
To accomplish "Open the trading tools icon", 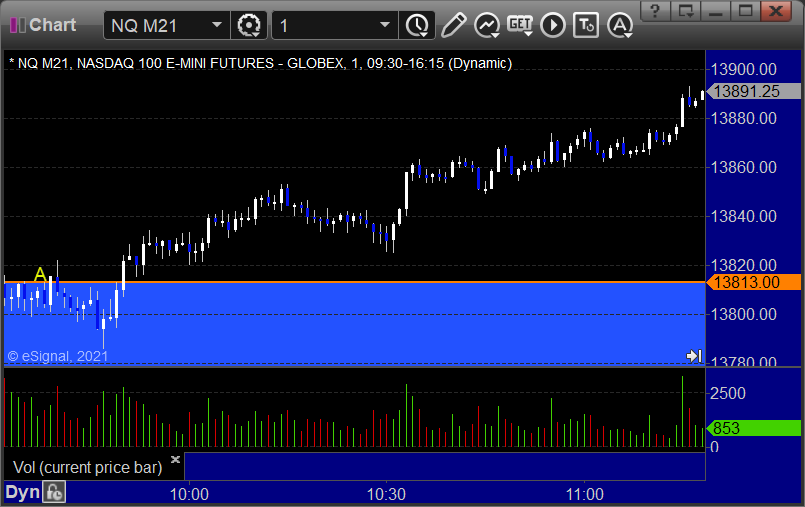I will (586, 25).
